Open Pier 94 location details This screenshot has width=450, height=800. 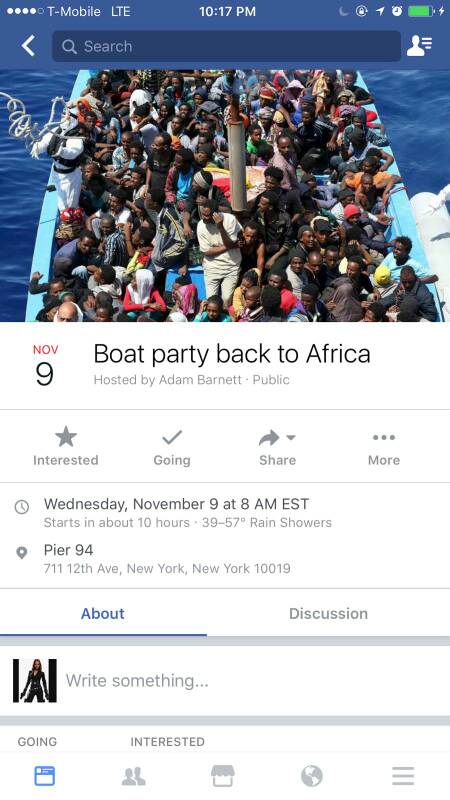point(225,559)
